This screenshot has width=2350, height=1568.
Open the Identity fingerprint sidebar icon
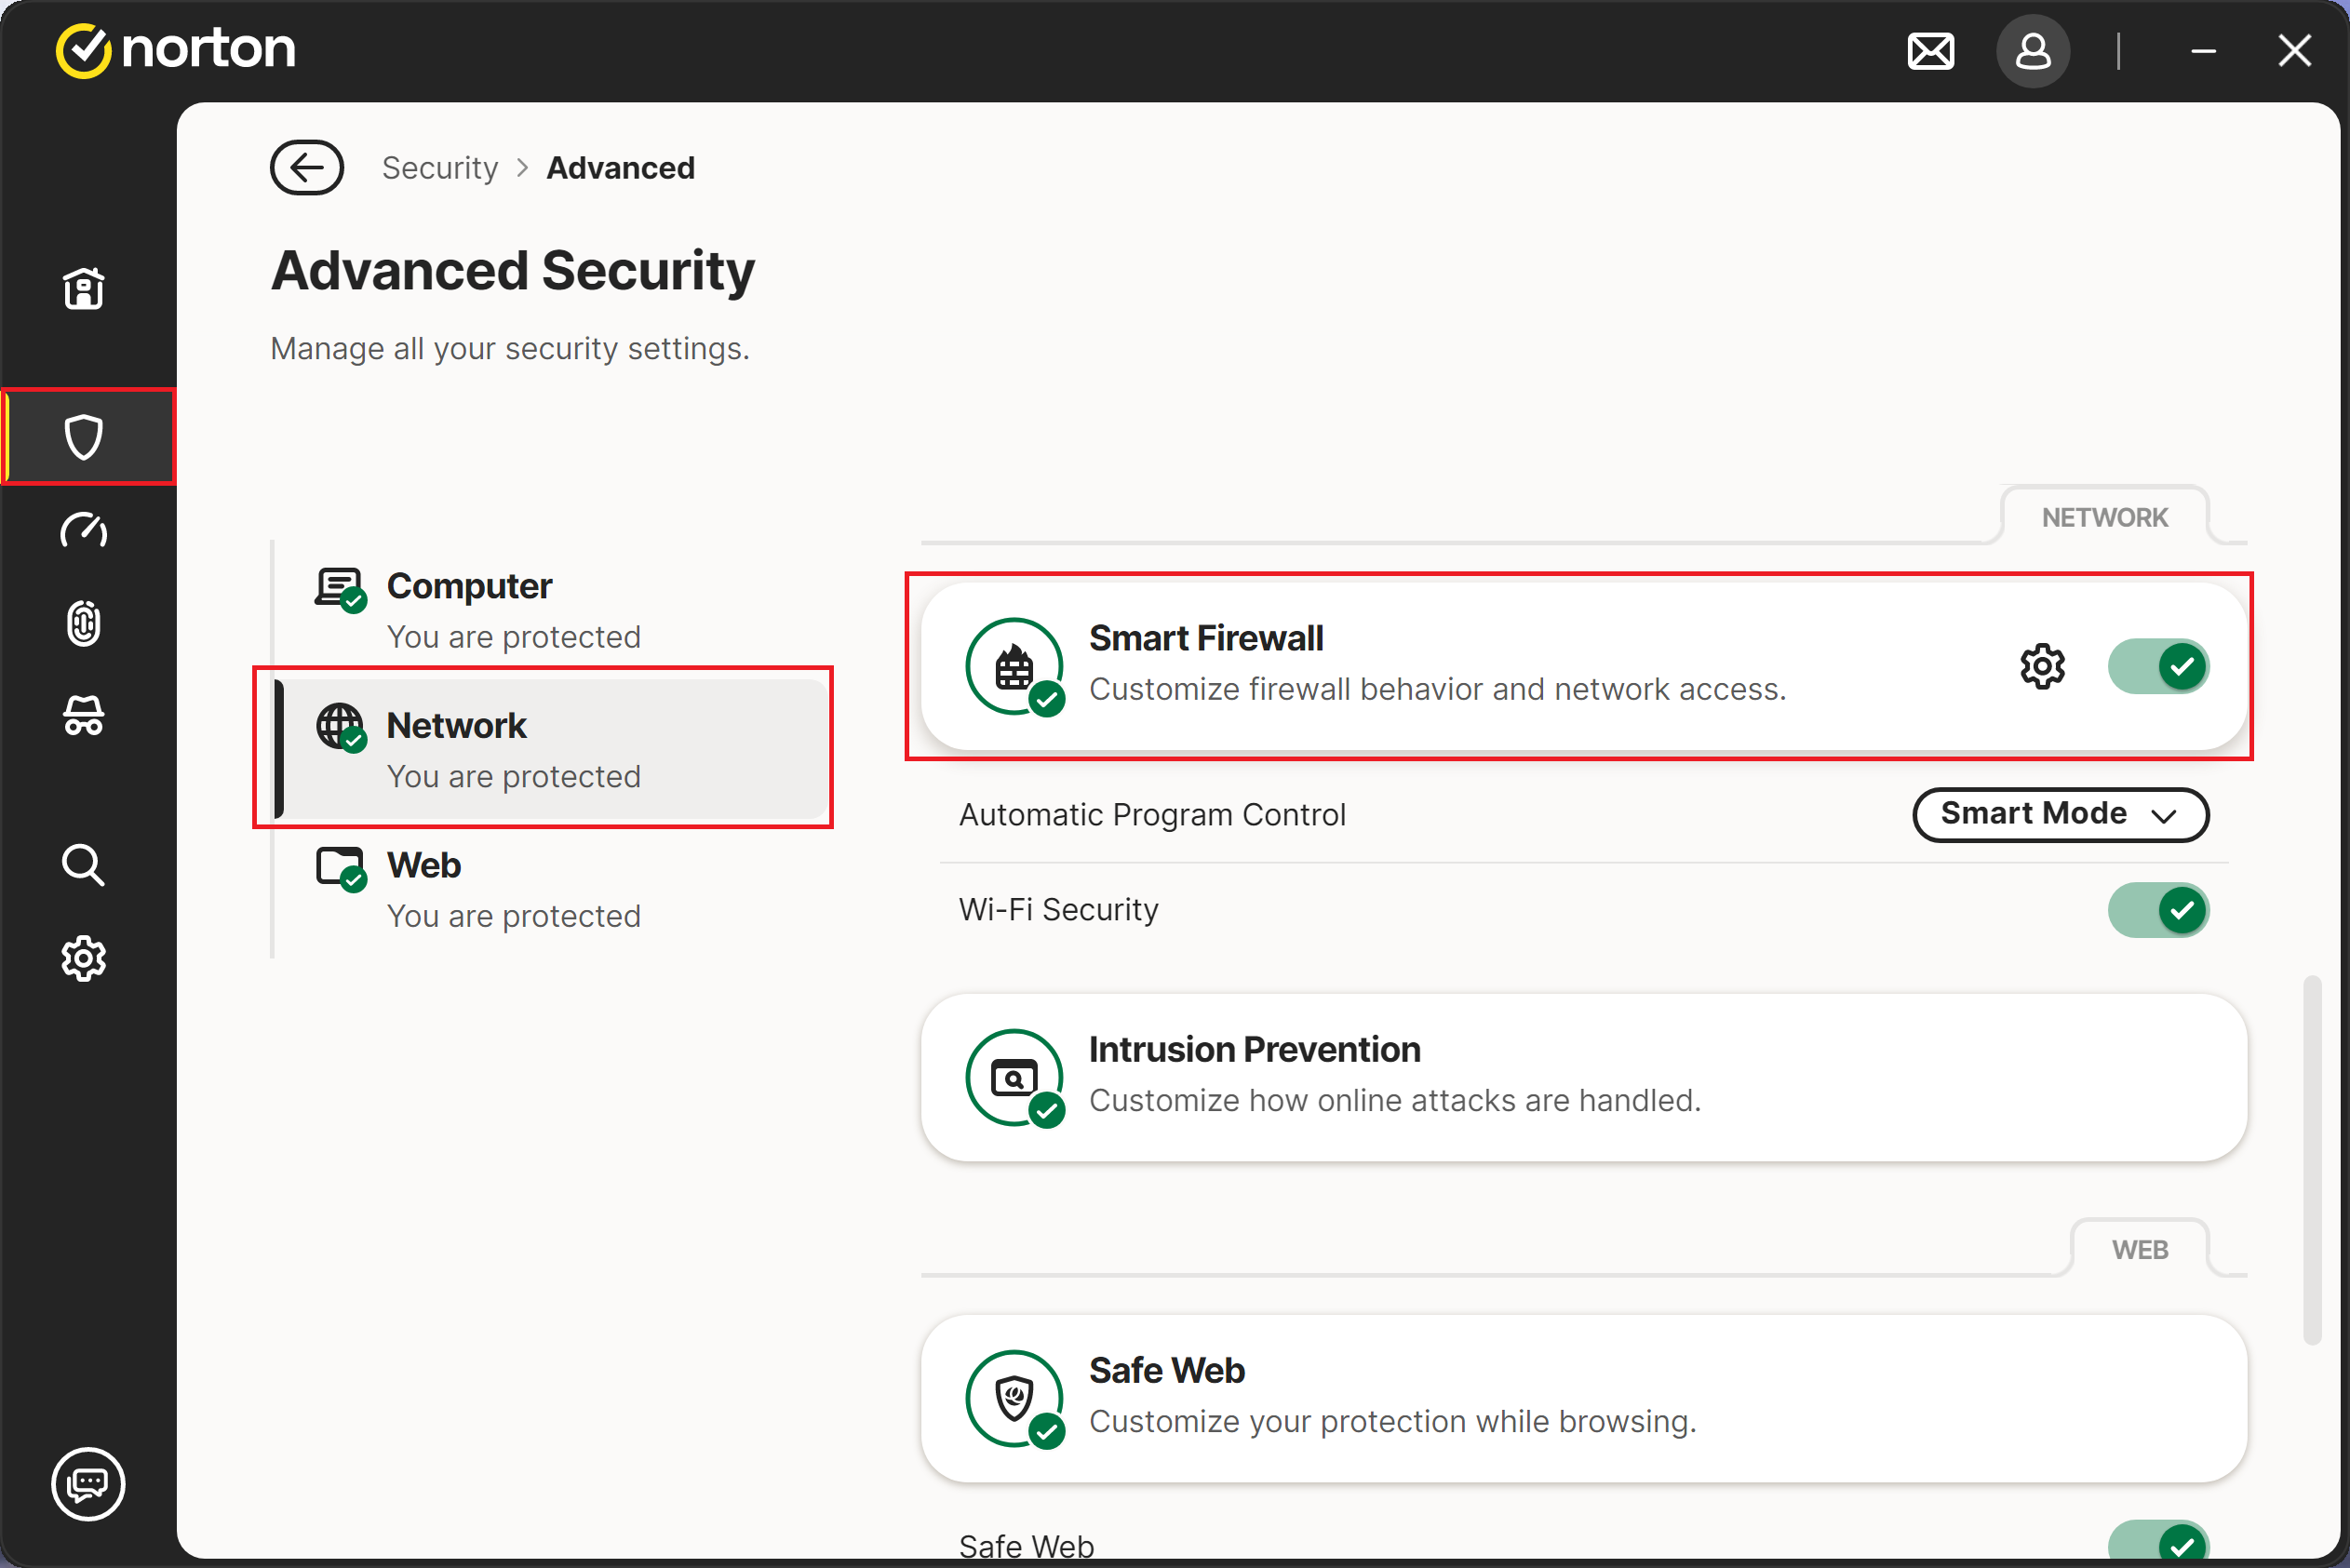click(x=84, y=623)
